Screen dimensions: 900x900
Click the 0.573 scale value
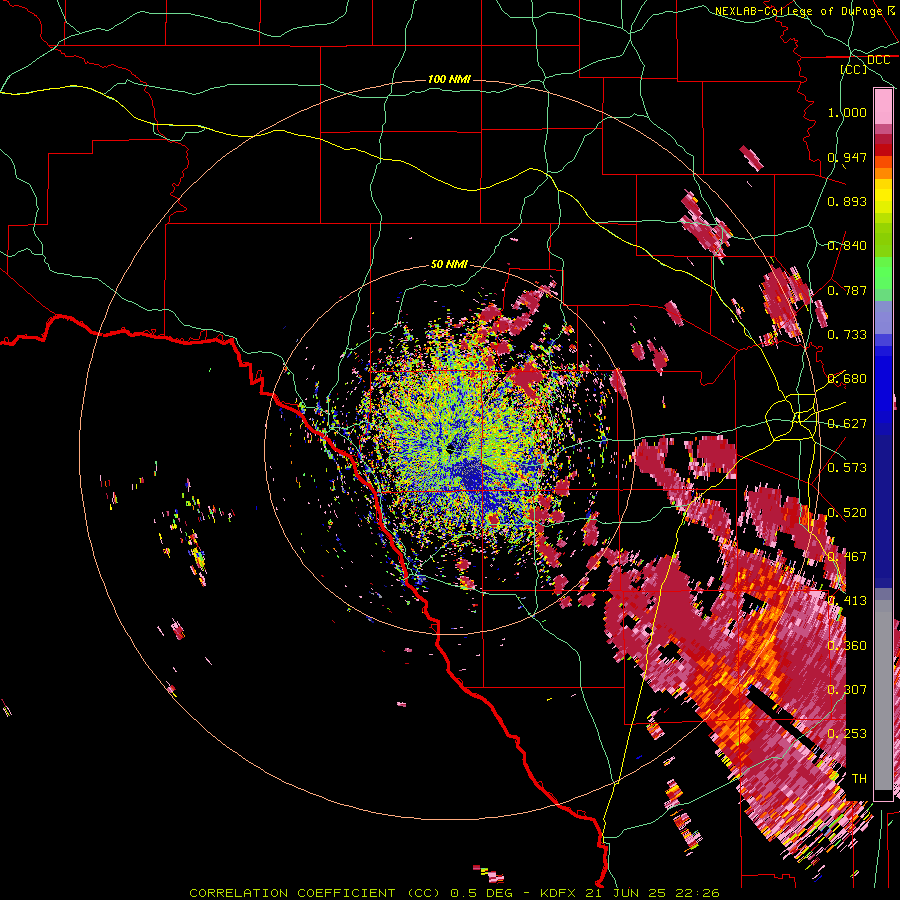click(847, 467)
